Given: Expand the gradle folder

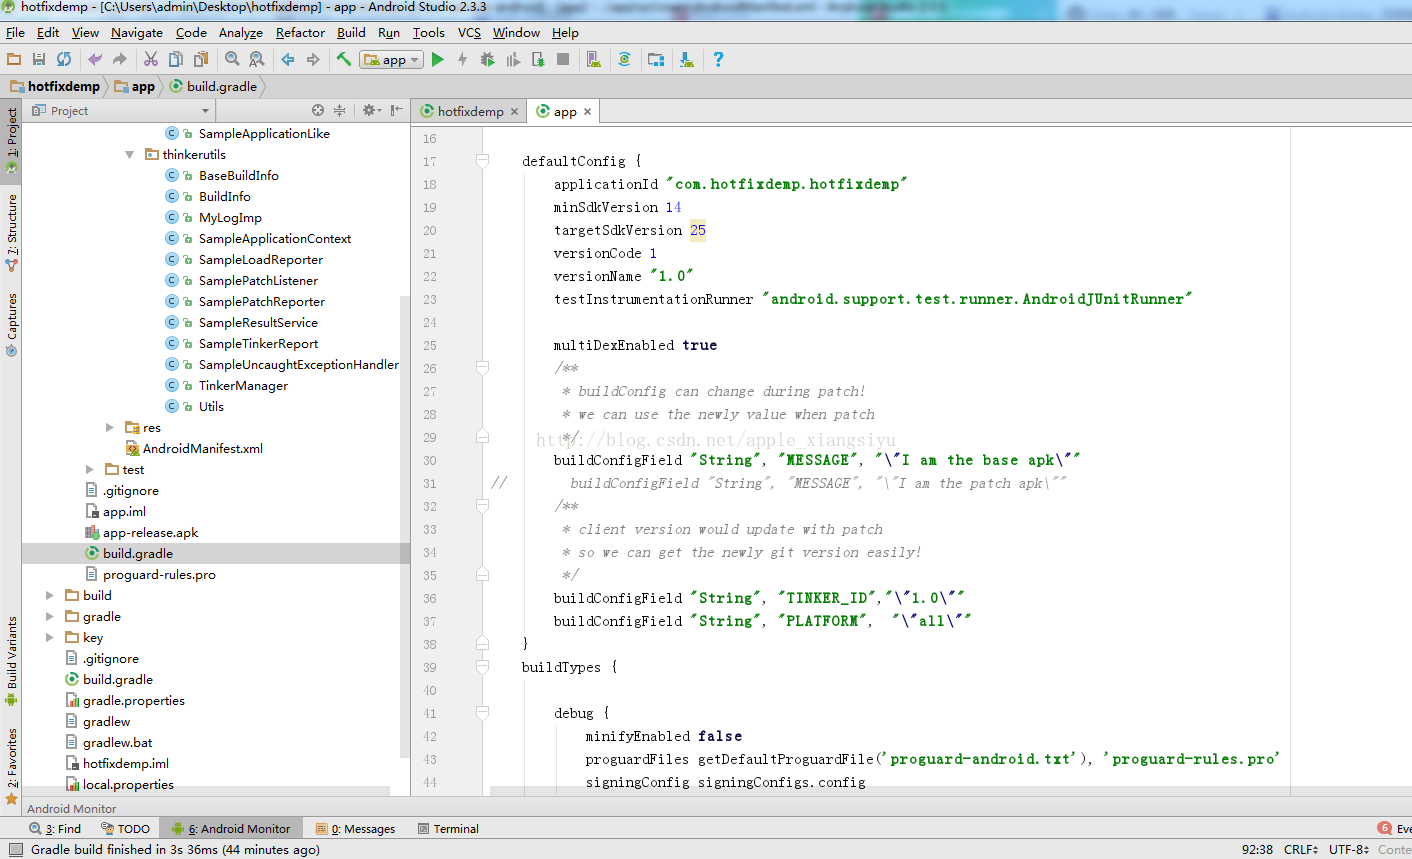Looking at the screenshot, I should pyautogui.click(x=50, y=616).
